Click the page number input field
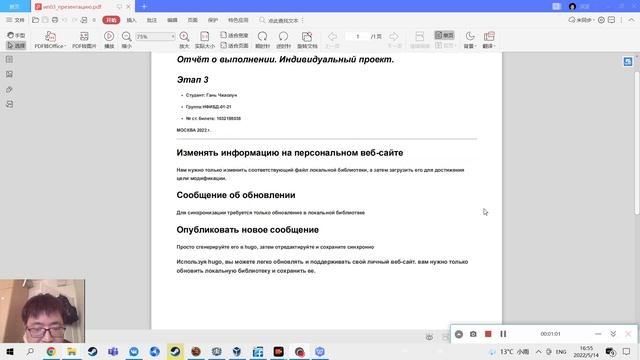The width and height of the screenshot is (640, 360). pos(358,36)
